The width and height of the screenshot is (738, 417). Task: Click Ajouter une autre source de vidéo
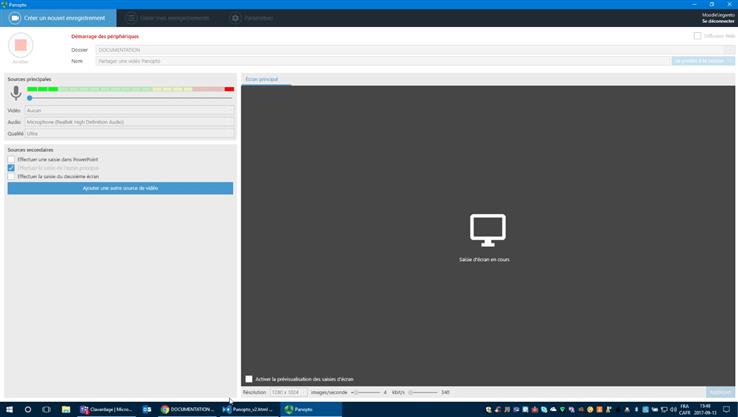(120, 188)
